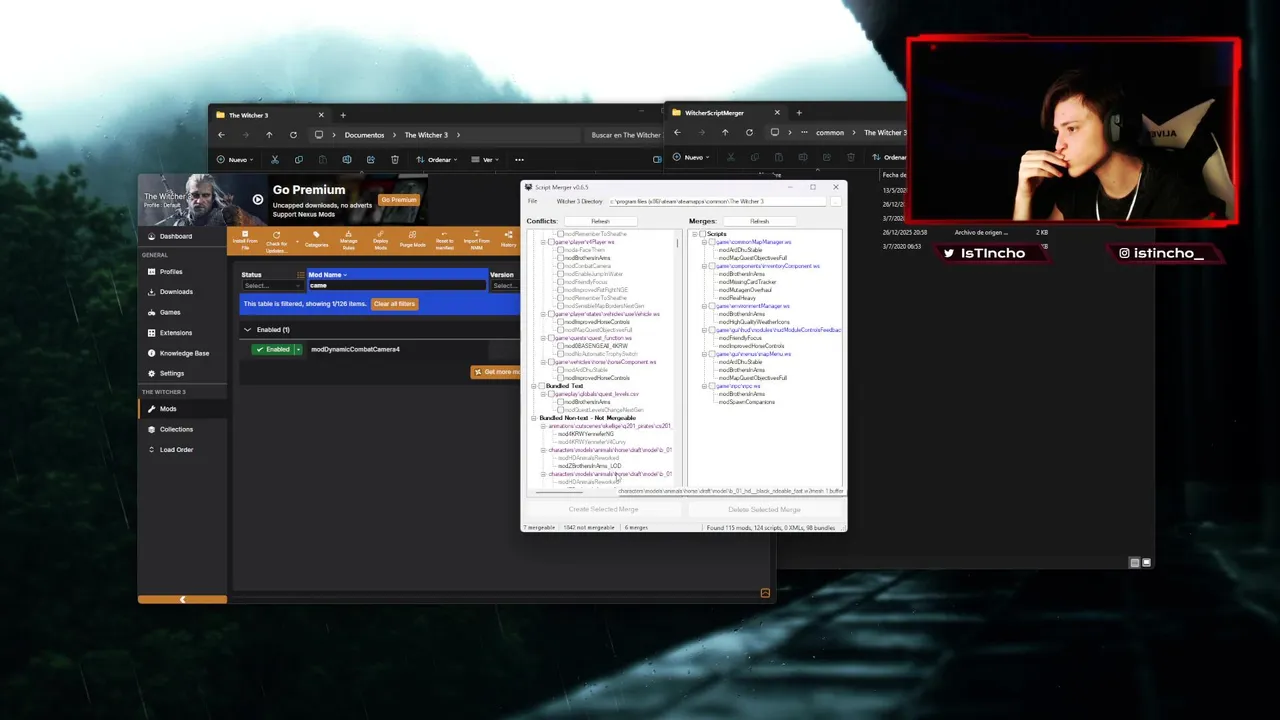The width and height of the screenshot is (1280, 720).
Task: Click the browse button beside Witcher 3 Directory
Action: [835, 202]
